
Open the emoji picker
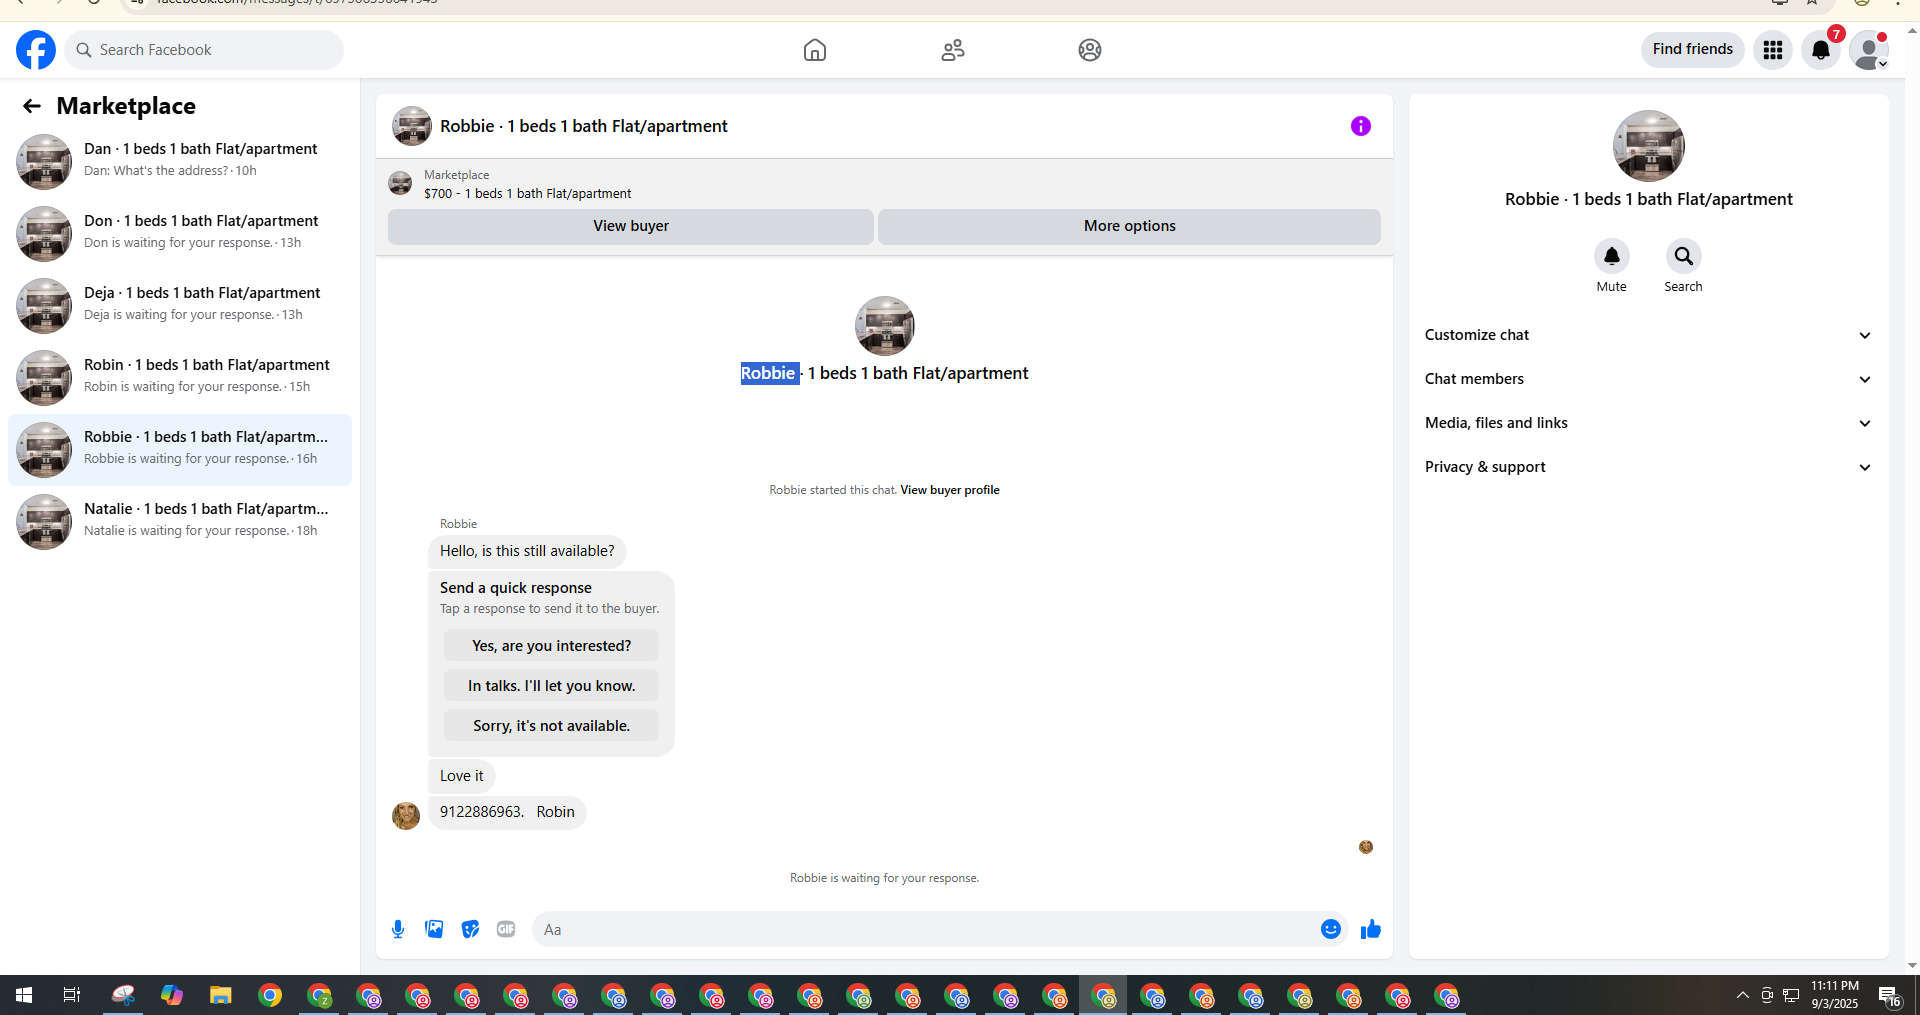click(1331, 929)
